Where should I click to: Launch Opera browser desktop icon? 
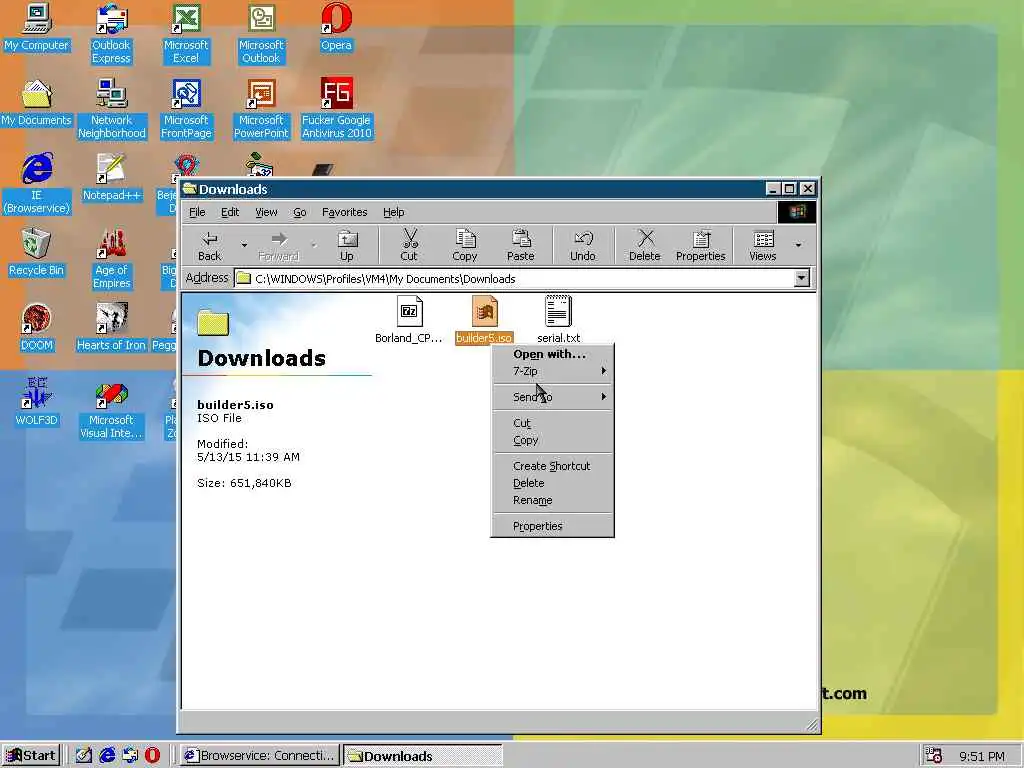coord(336,29)
